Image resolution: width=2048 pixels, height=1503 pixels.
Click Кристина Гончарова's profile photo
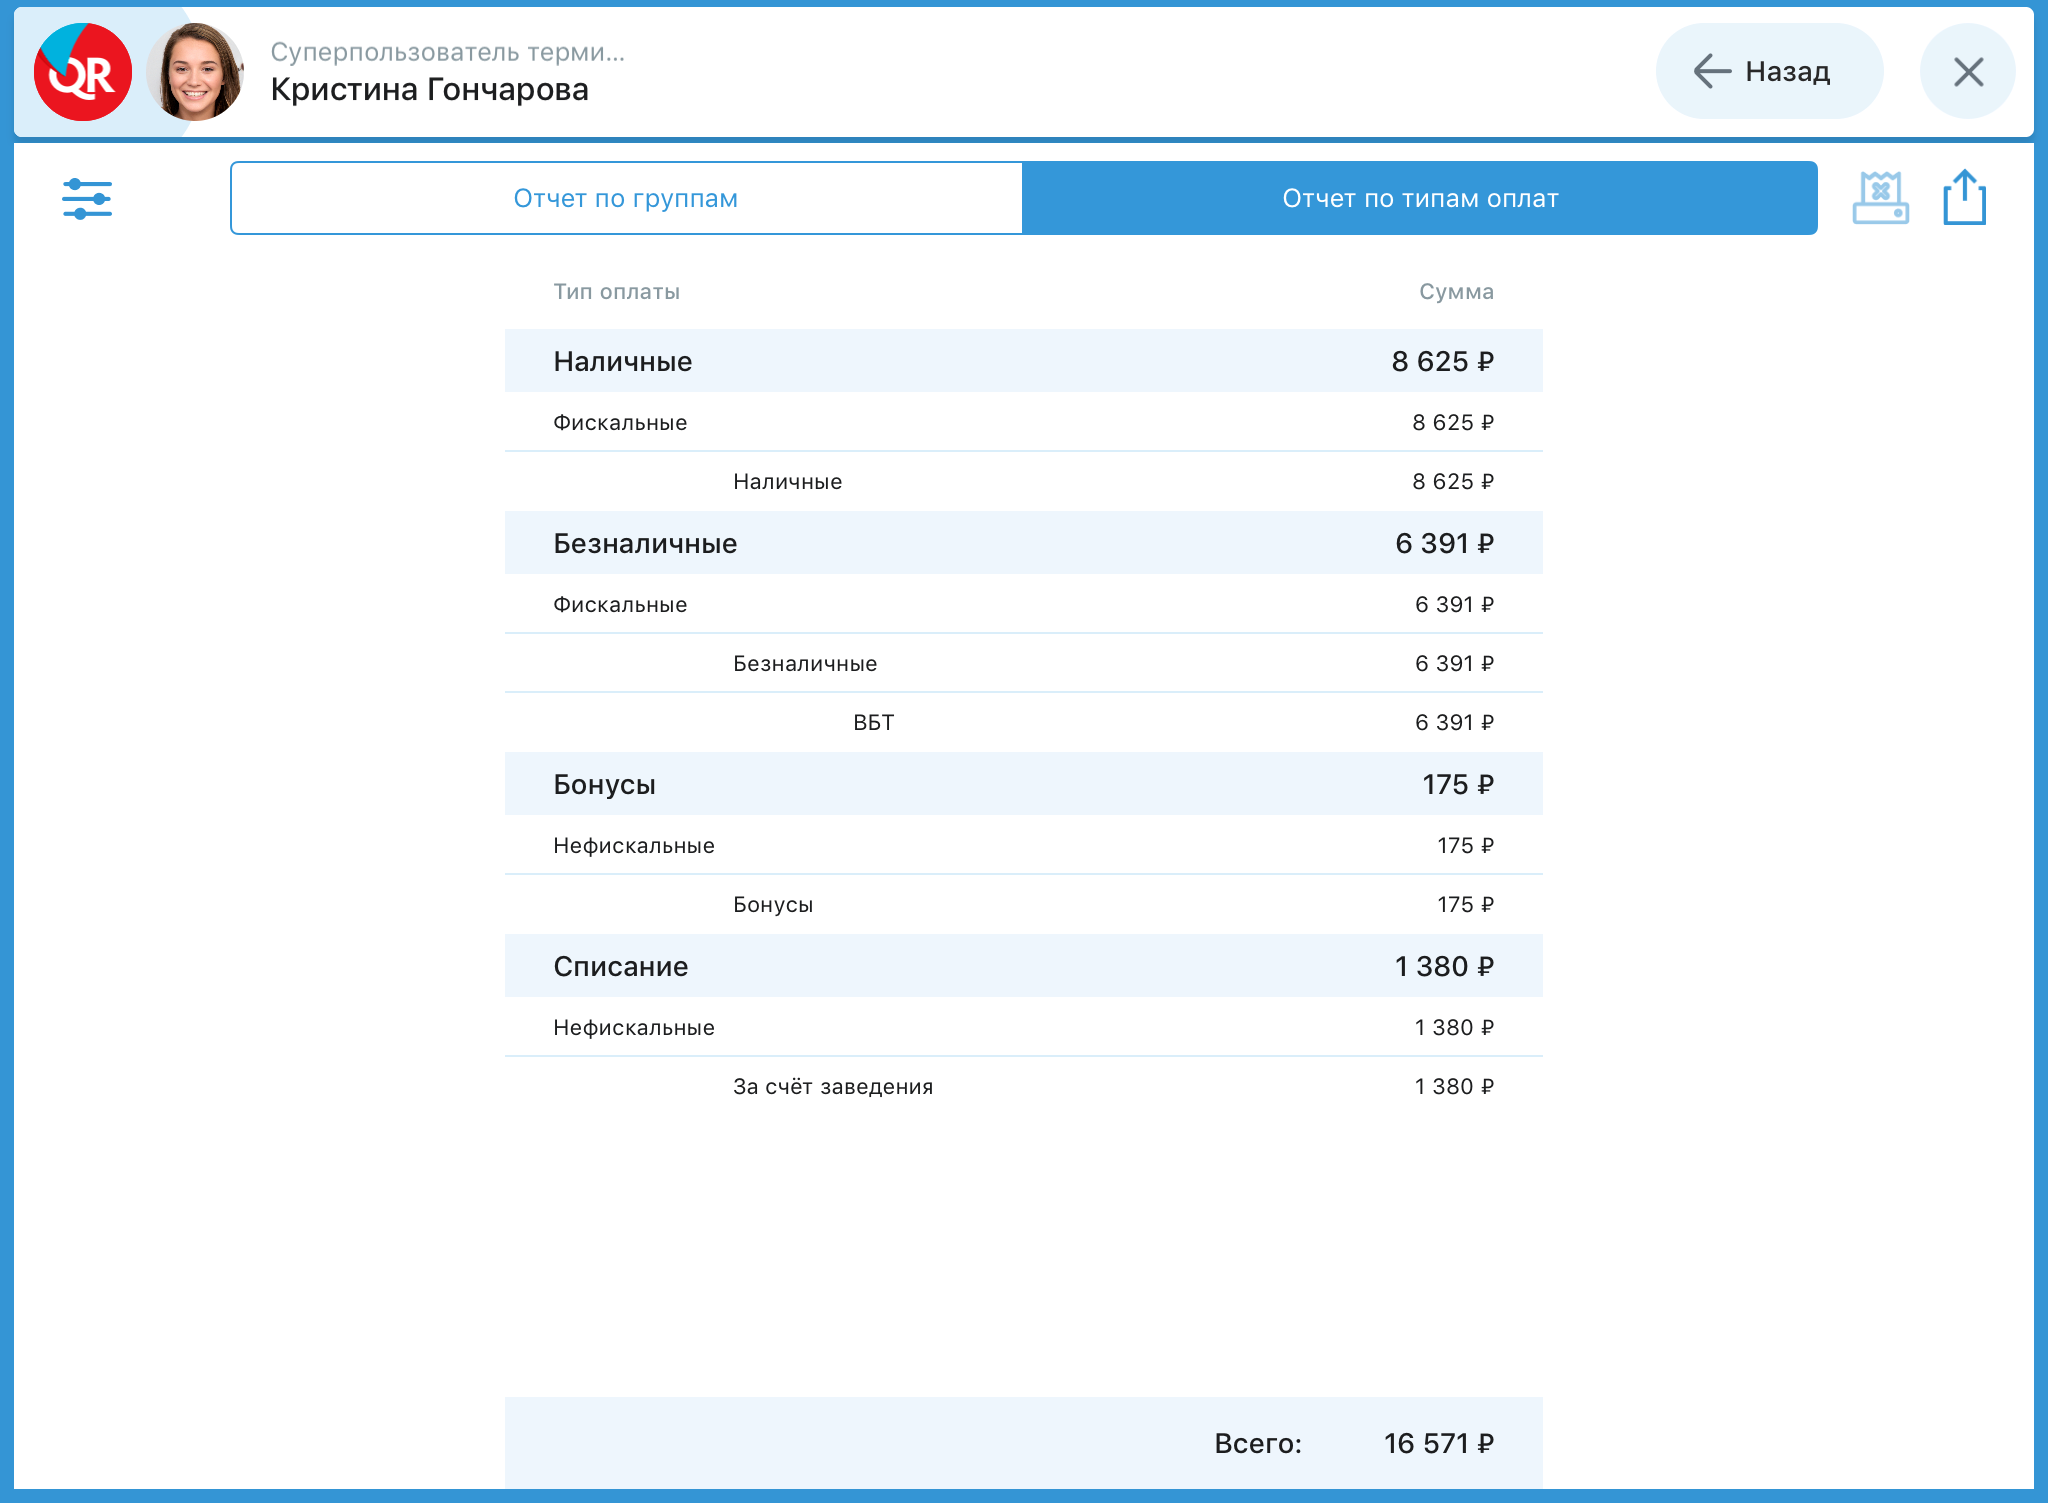196,72
